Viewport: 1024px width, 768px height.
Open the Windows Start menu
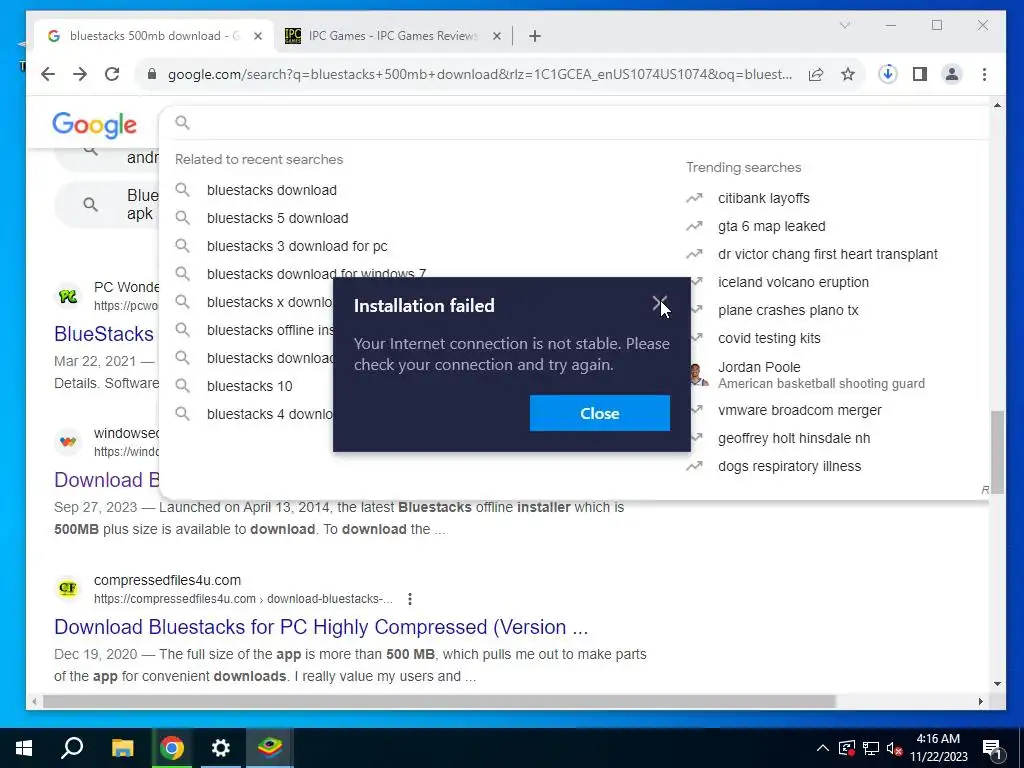[24, 748]
